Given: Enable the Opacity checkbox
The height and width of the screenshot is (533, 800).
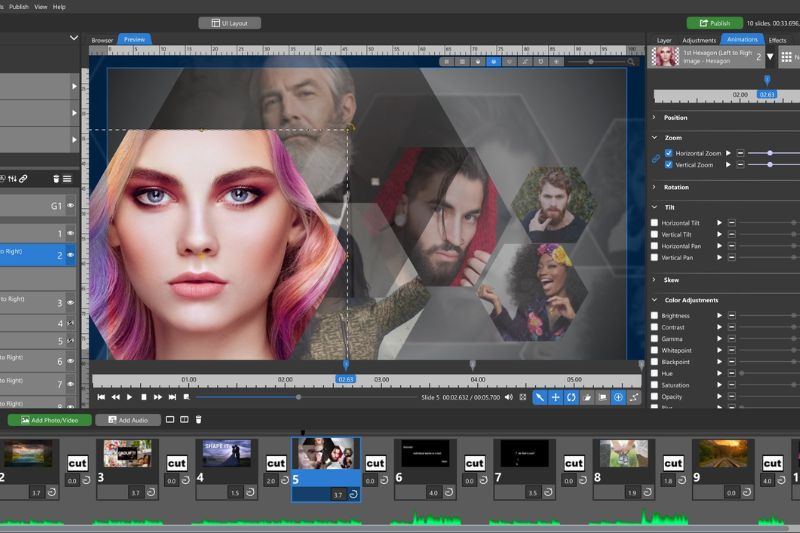Looking at the screenshot, I should (x=654, y=396).
